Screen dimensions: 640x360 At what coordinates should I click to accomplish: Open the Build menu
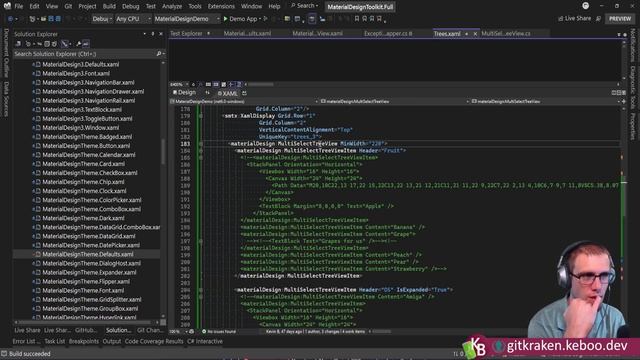click(x=109, y=7)
